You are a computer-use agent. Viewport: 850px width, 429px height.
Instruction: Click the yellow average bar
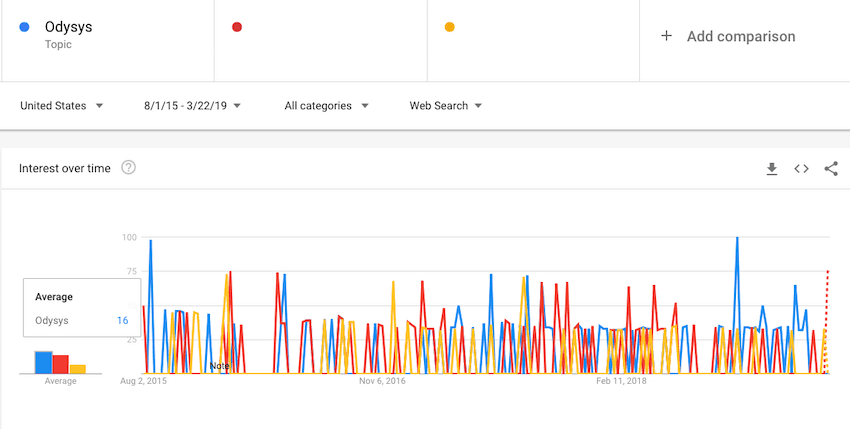78,369
